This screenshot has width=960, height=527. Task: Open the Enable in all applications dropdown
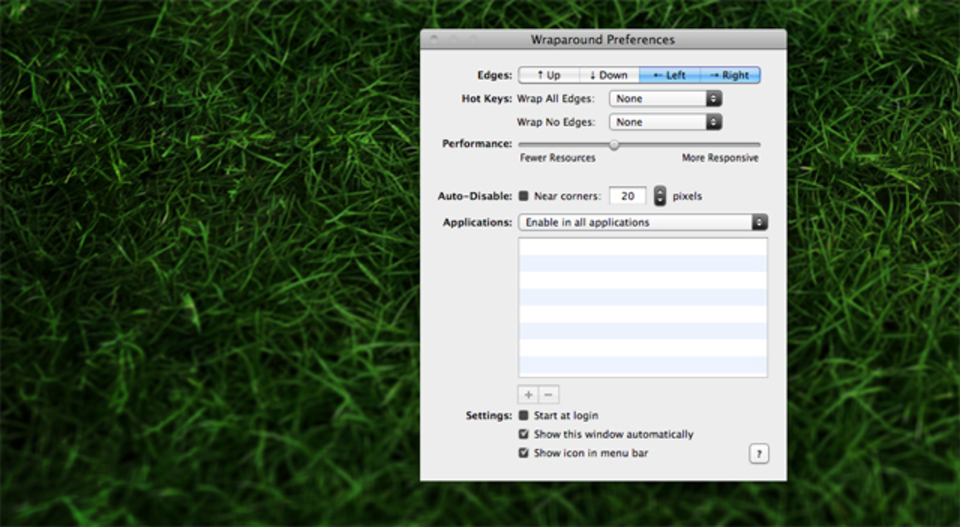[643, 222]
